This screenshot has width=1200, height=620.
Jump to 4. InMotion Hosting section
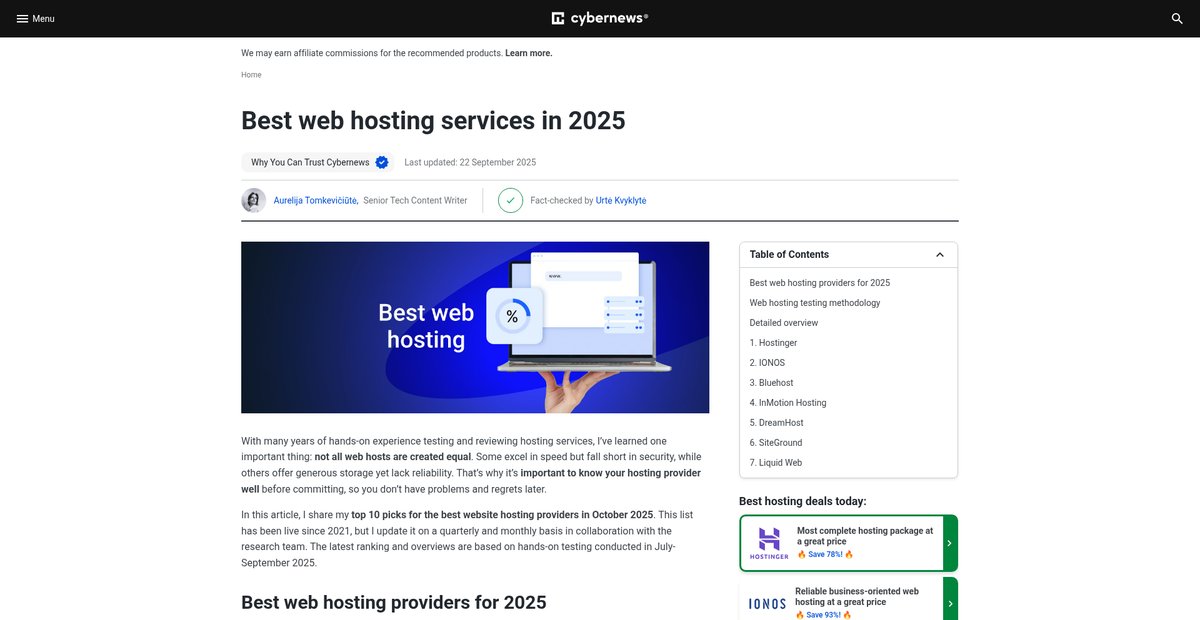[788, 403]
